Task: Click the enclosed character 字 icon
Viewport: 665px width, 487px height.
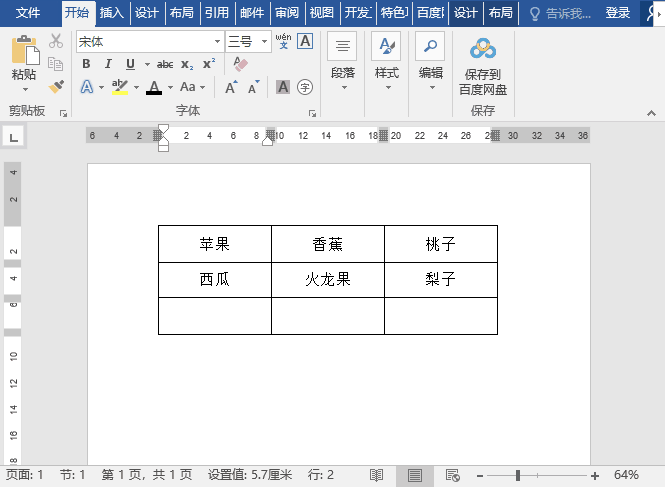Action: coord(305,87)
